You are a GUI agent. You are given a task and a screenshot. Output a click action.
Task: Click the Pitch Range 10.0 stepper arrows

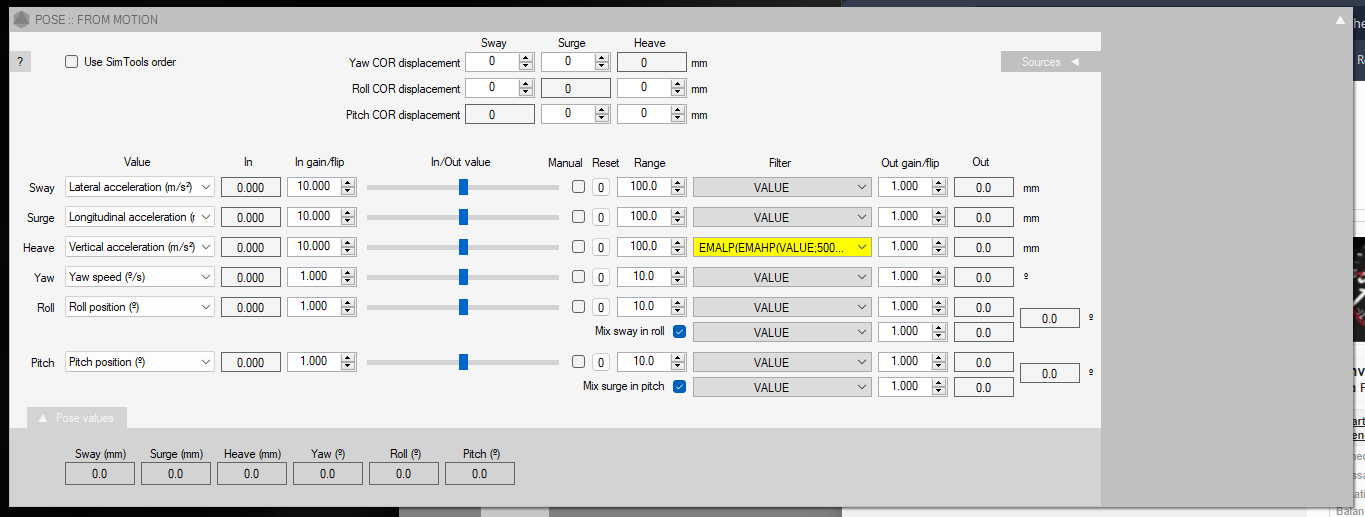(x=678, y=362)
